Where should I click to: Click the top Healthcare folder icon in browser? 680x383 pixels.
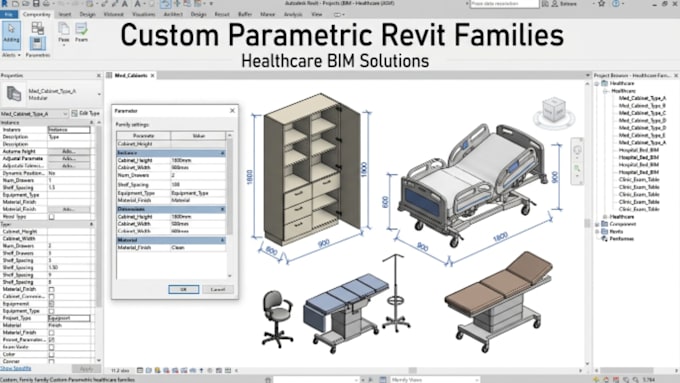tap(605, 83)
